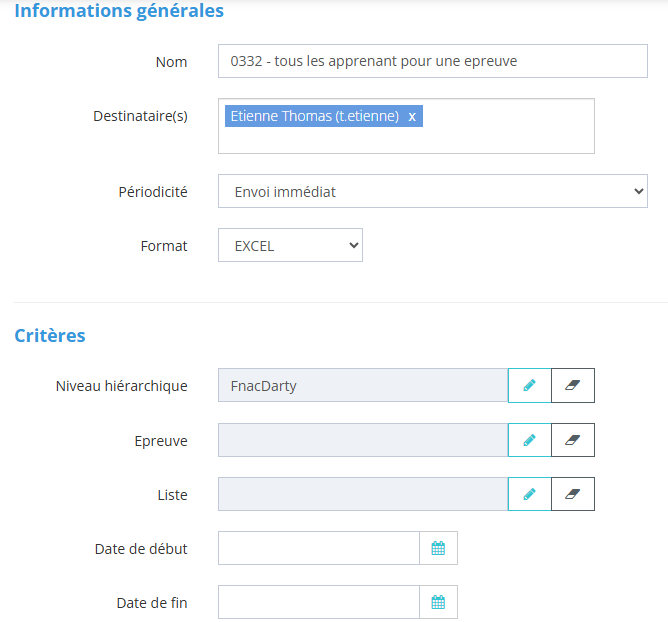The image size is (668, 622).
Task: Click the Date de fin input field
Action: pos(318,602)
